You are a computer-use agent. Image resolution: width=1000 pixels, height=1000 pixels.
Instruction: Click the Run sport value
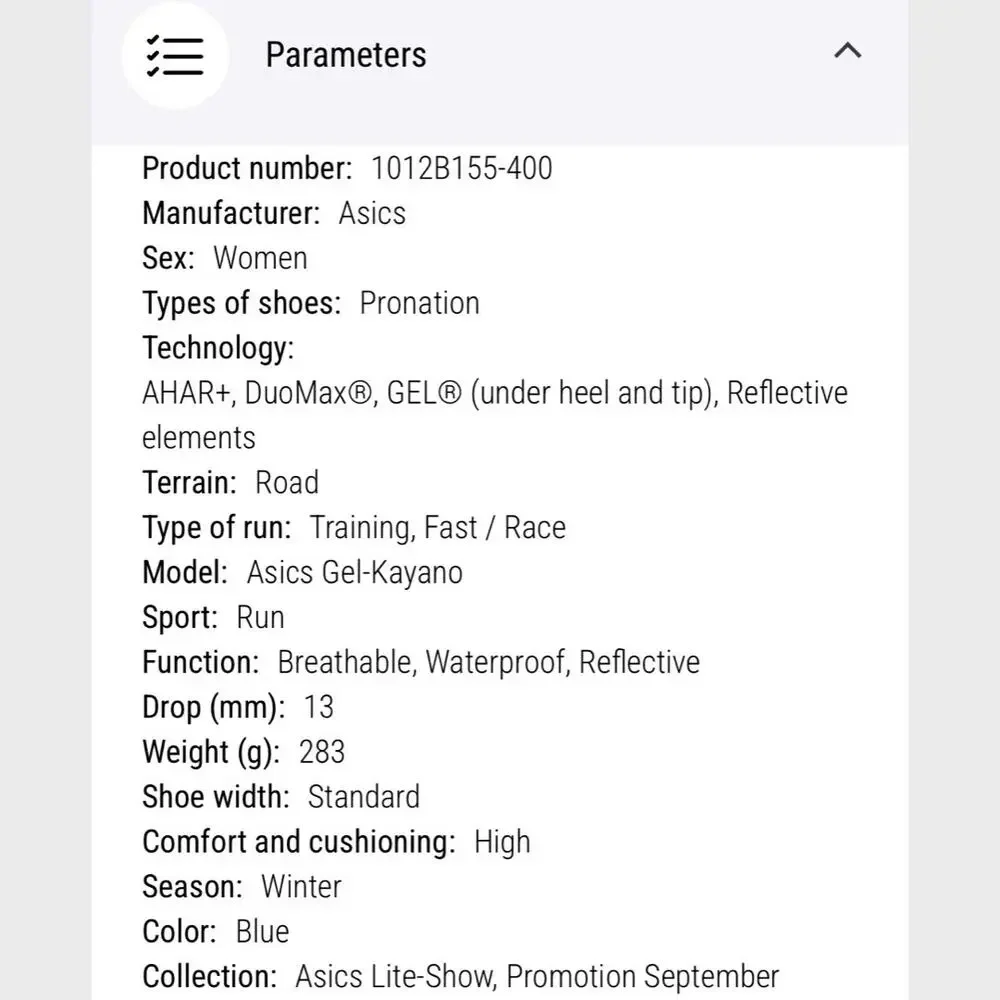[260, 618]
